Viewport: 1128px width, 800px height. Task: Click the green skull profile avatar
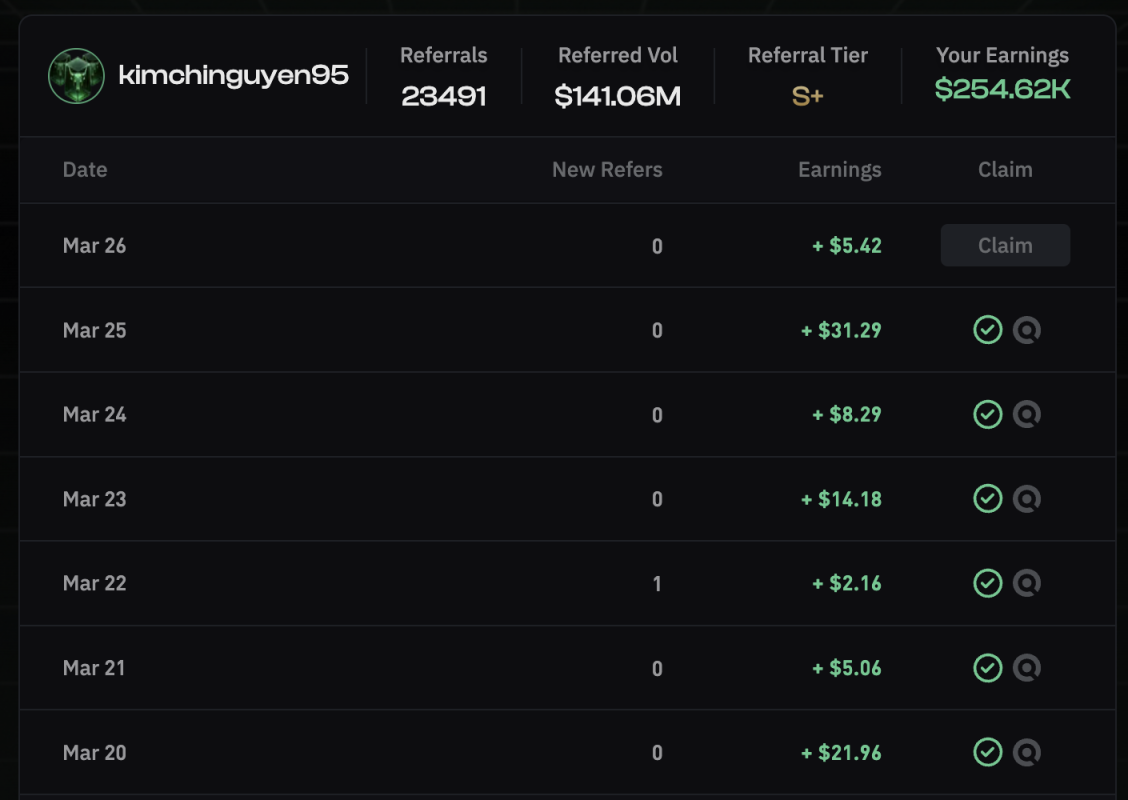(x=76, y=76)
